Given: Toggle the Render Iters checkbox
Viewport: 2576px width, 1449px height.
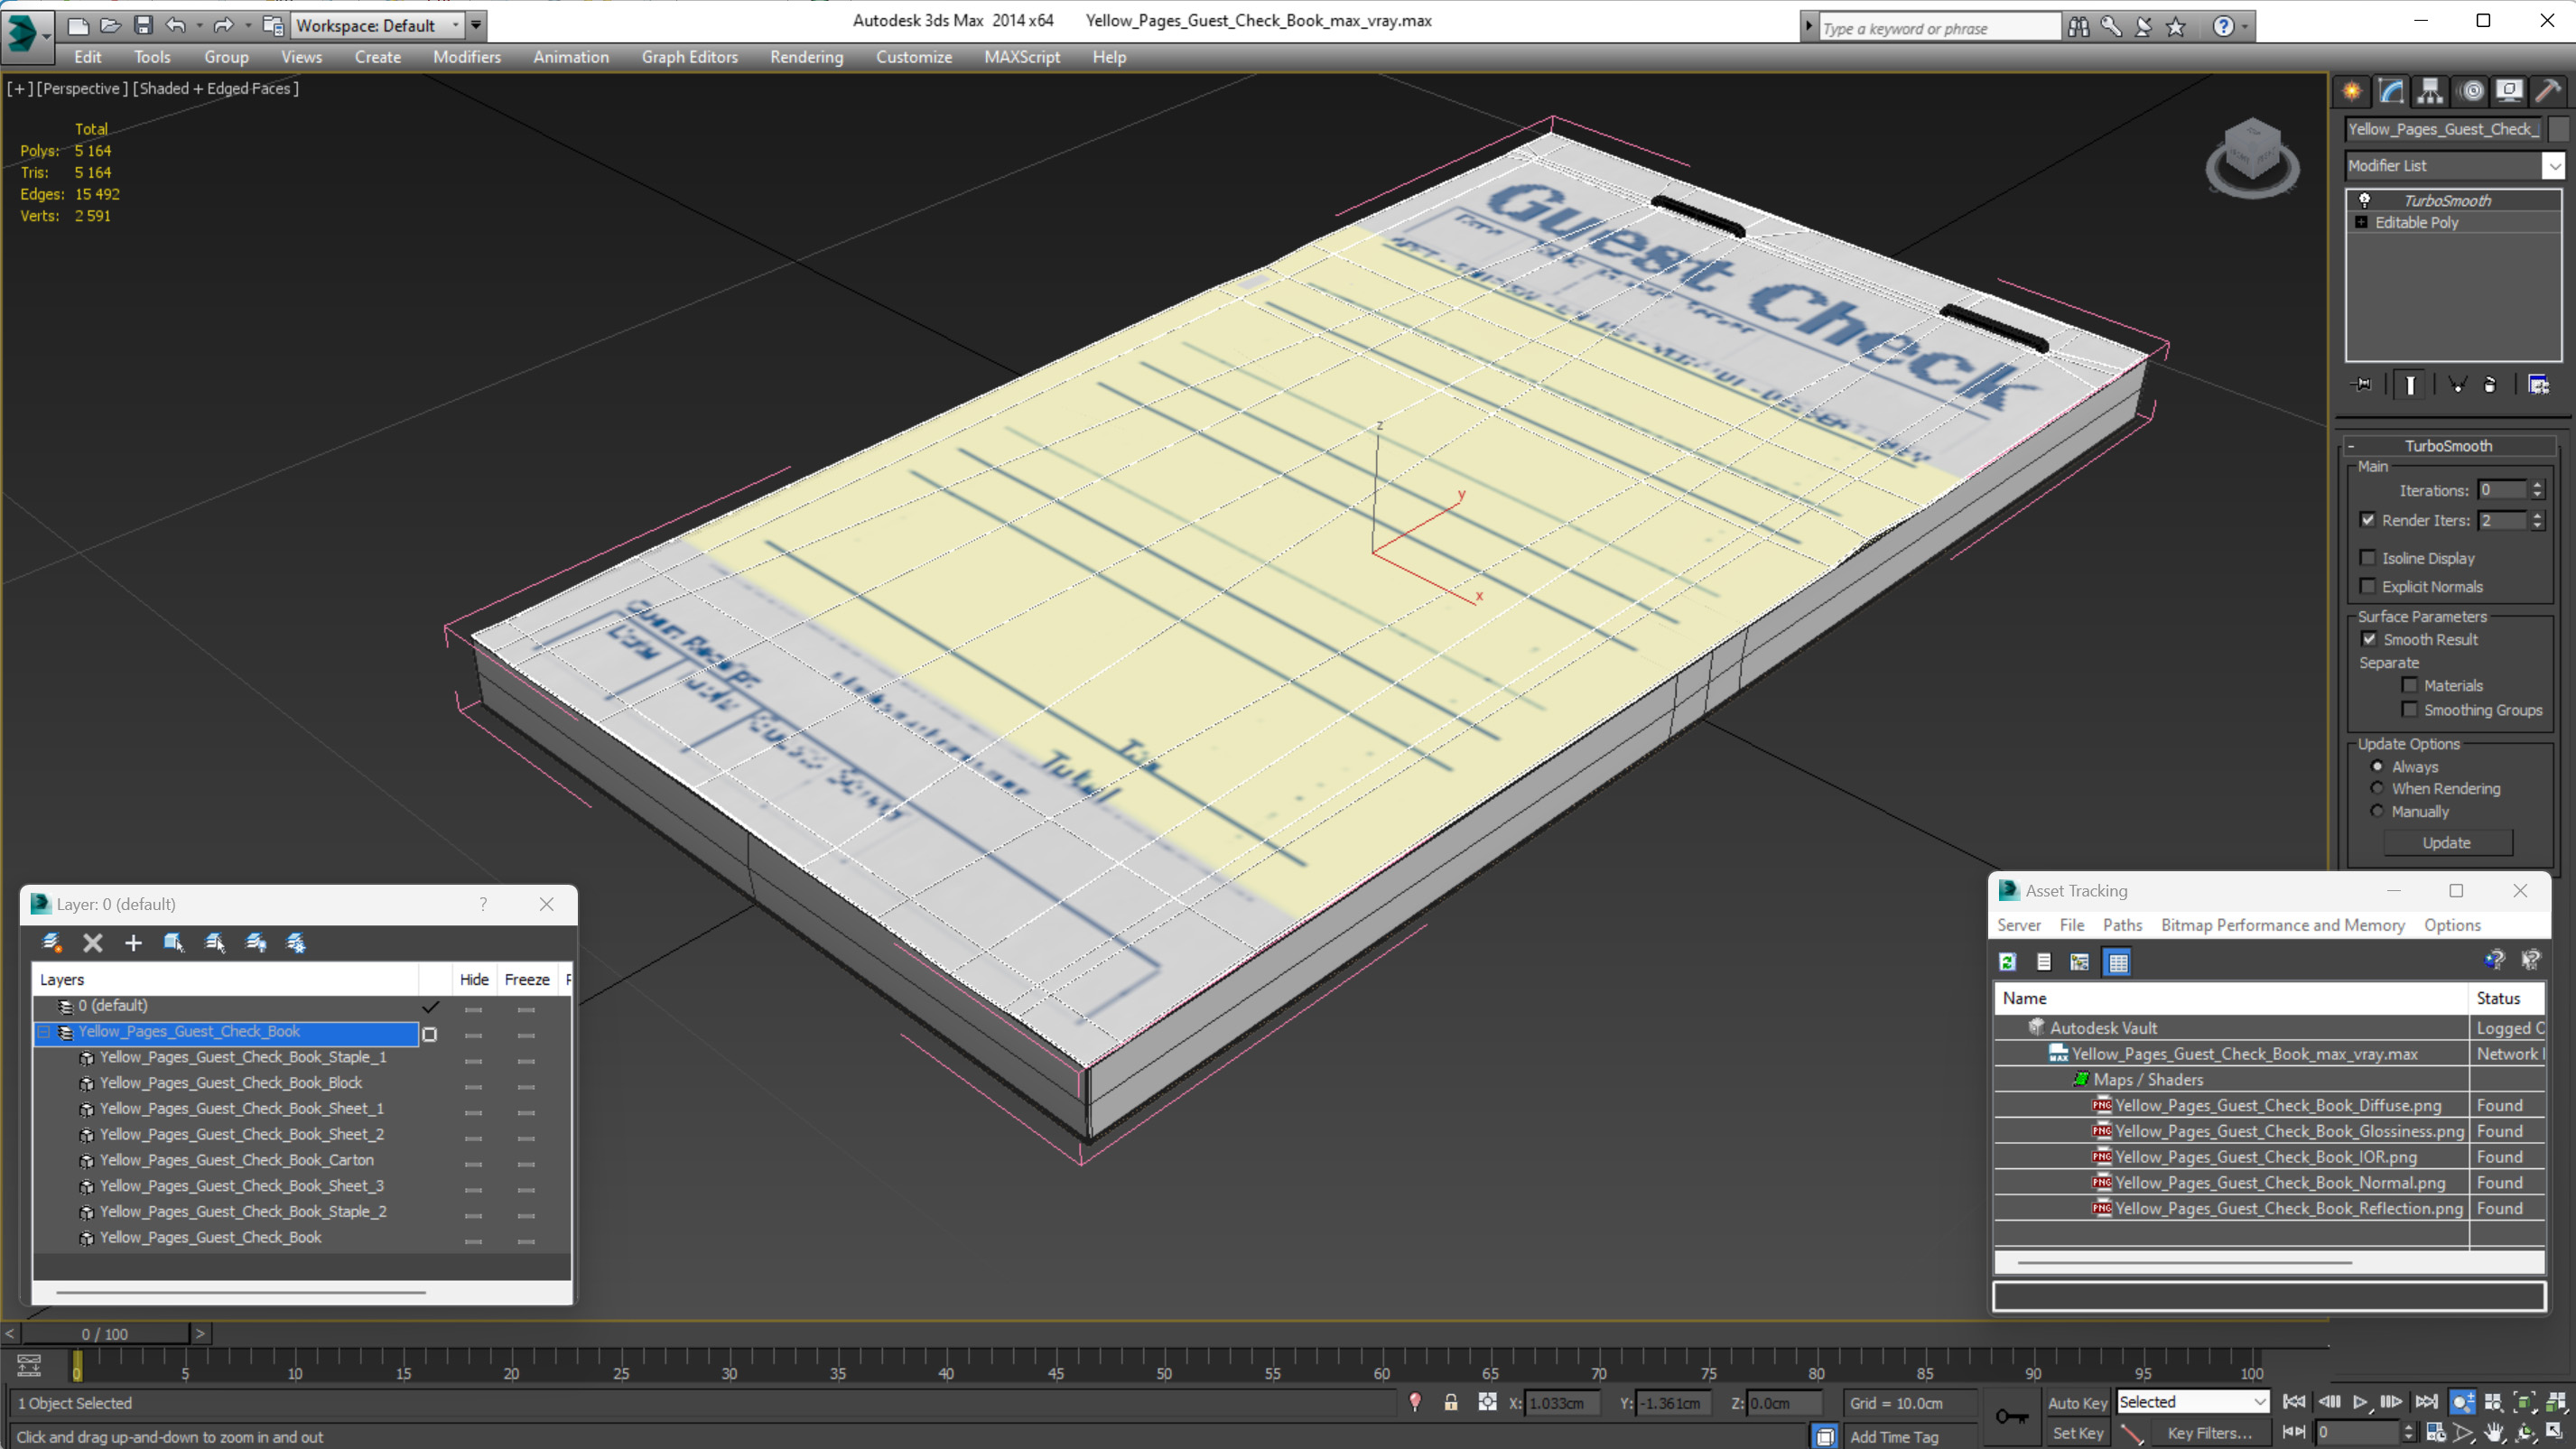Looking at the screenshot, I should 2368,520.
